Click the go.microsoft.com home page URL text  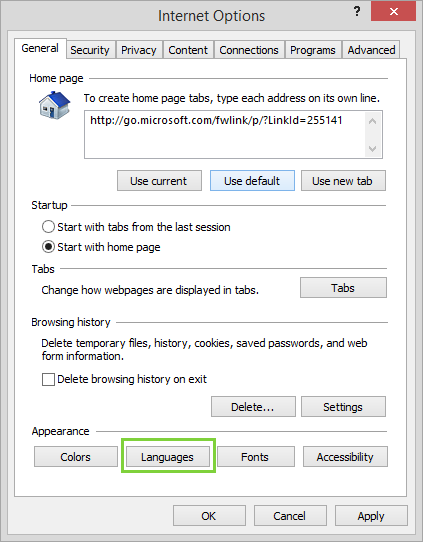216,120
